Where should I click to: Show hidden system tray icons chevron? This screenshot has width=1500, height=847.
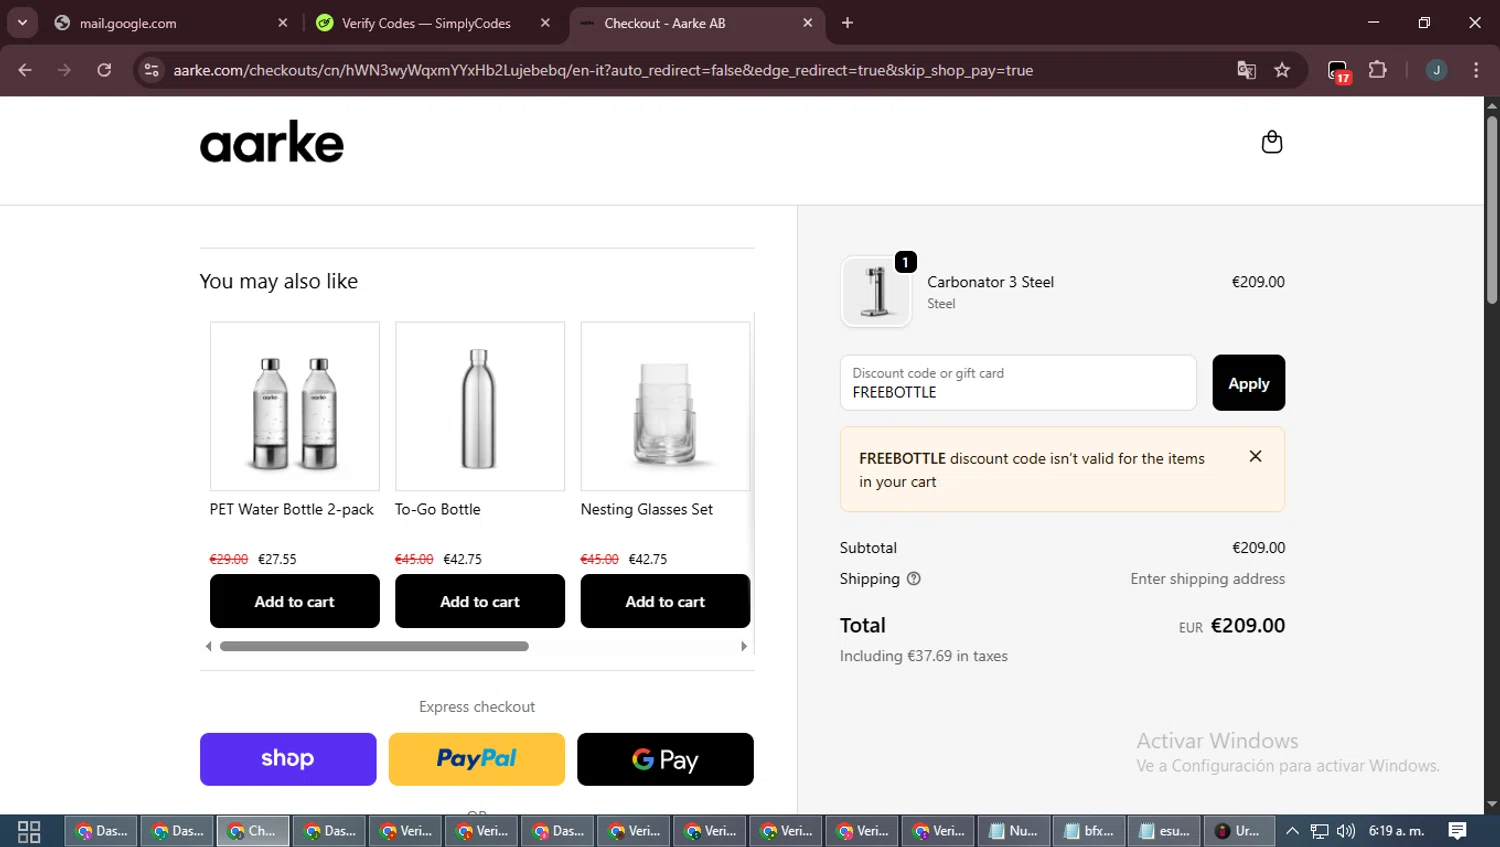pos(1292,830)
